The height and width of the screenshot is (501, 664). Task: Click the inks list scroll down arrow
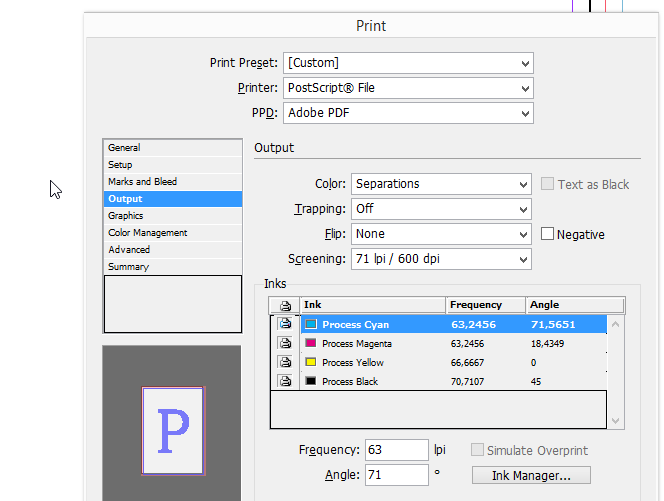tap(616, 421)
